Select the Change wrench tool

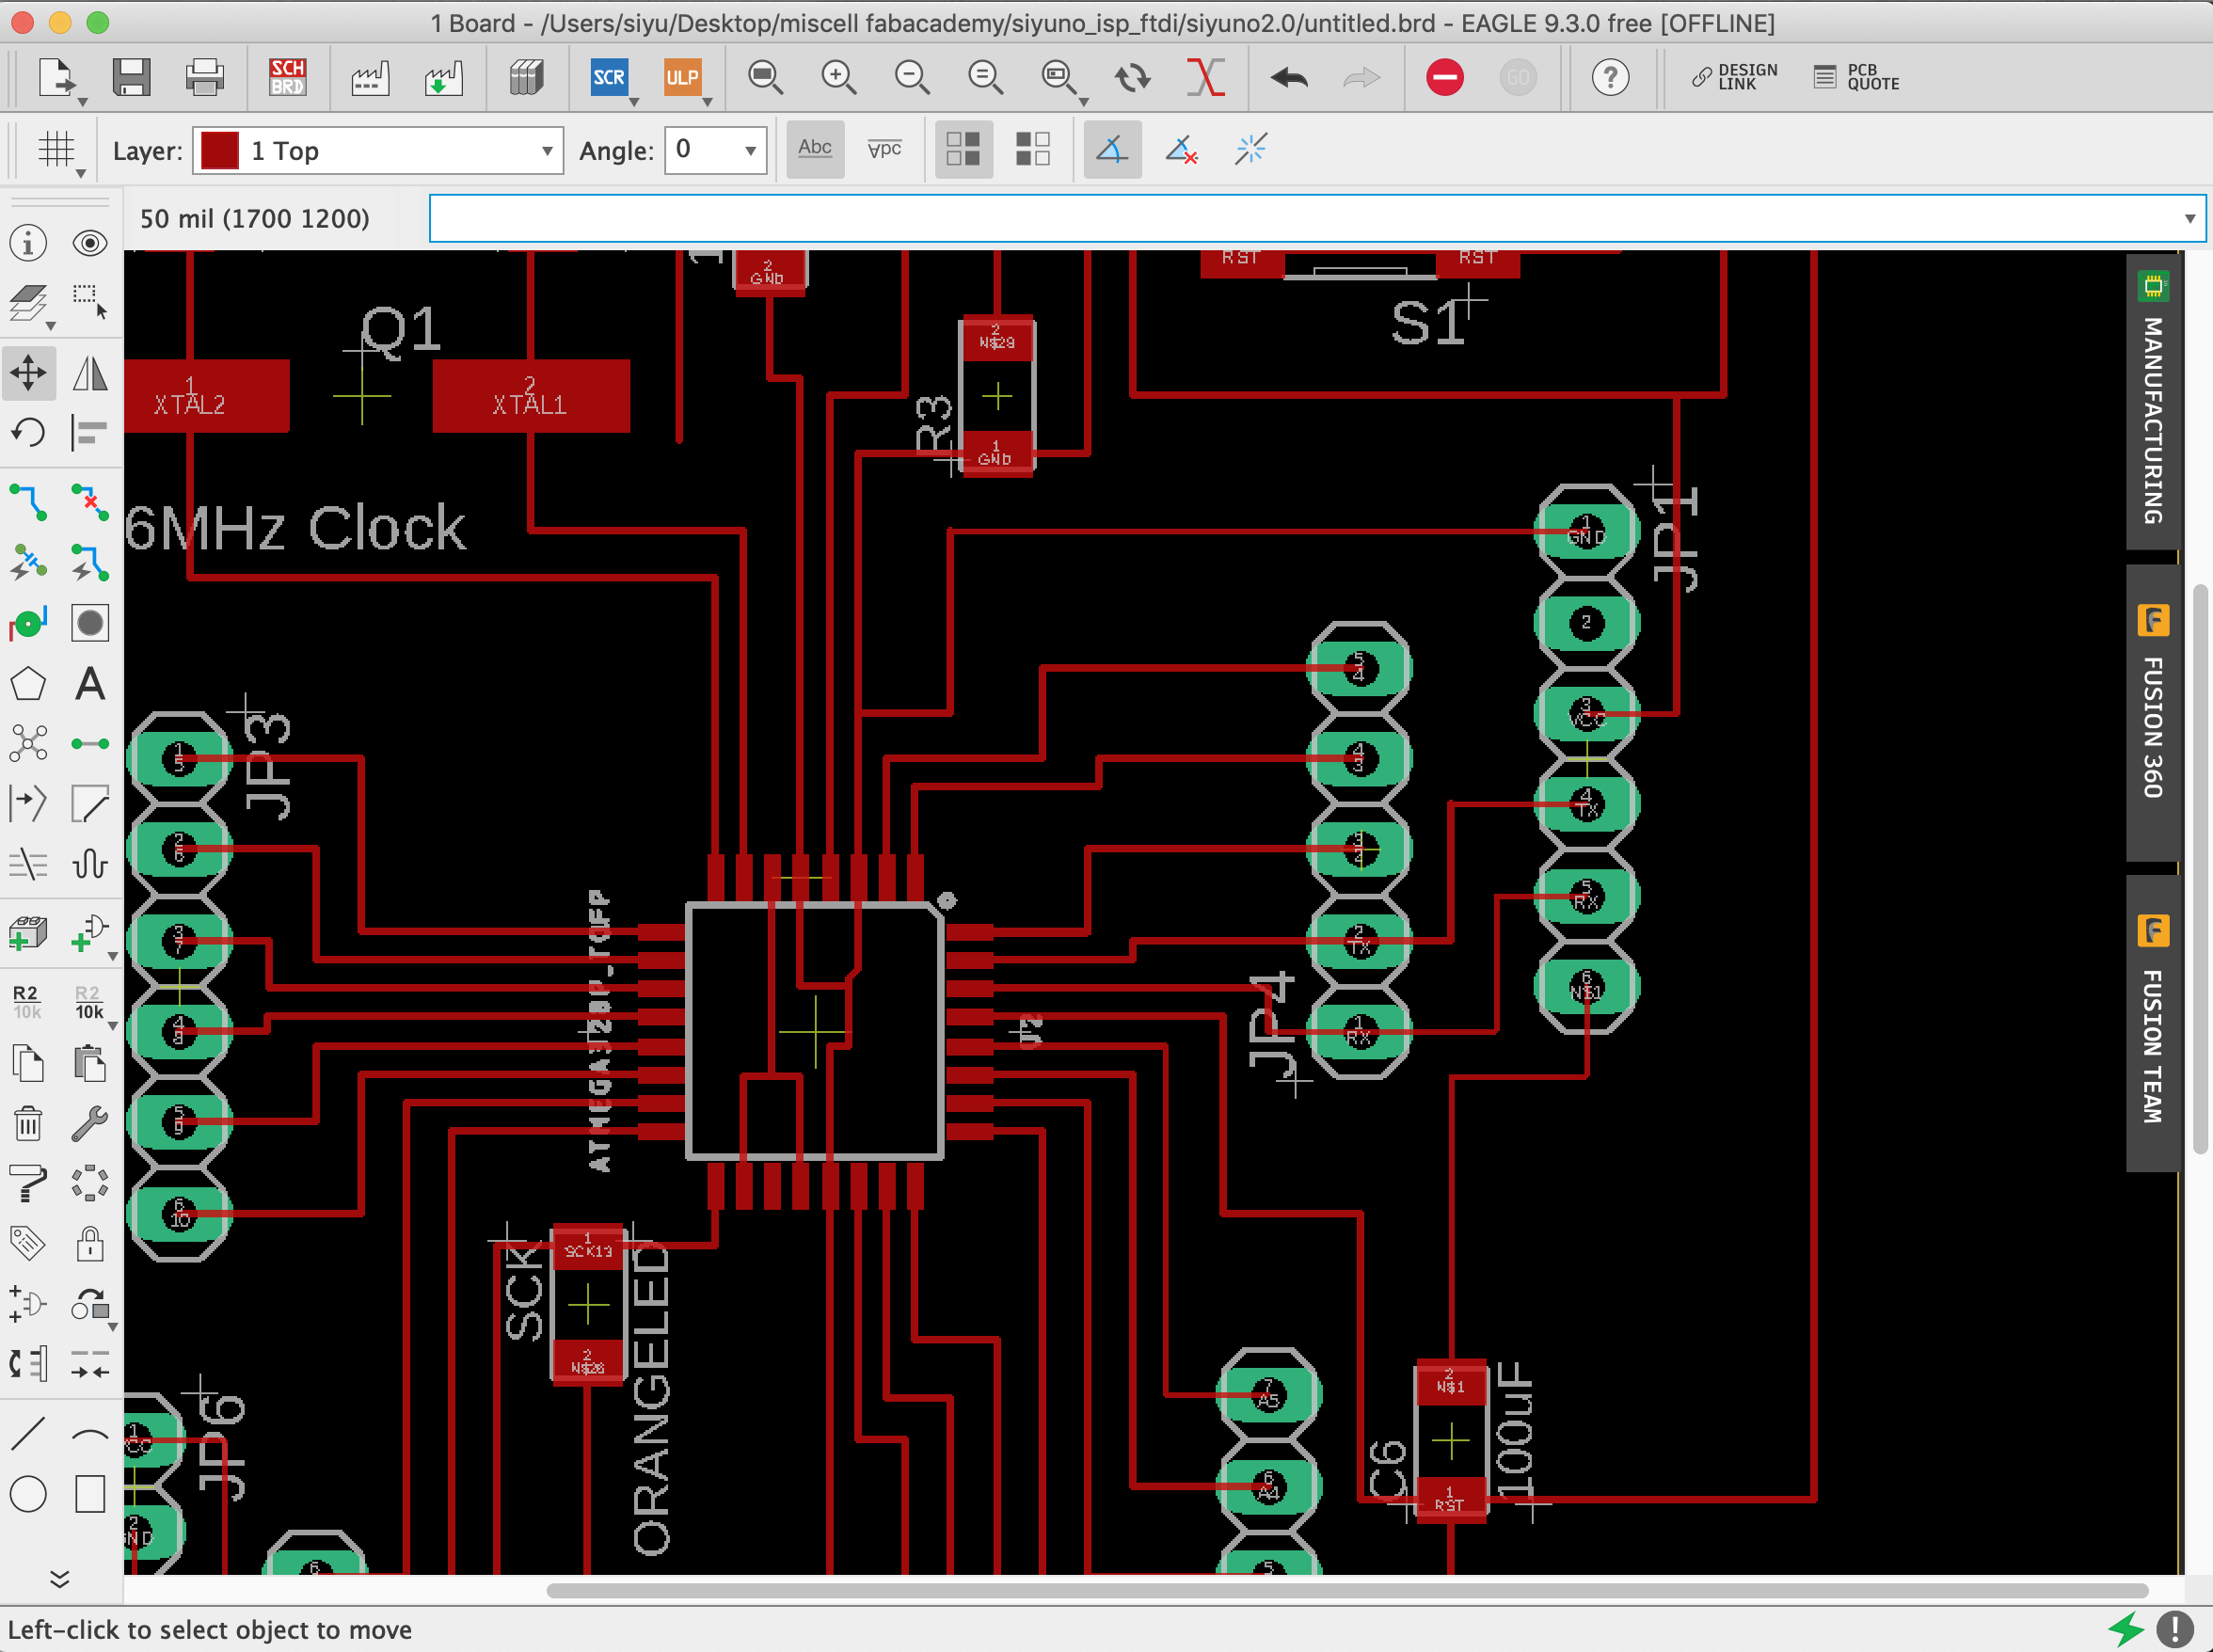click(90, 1123)
